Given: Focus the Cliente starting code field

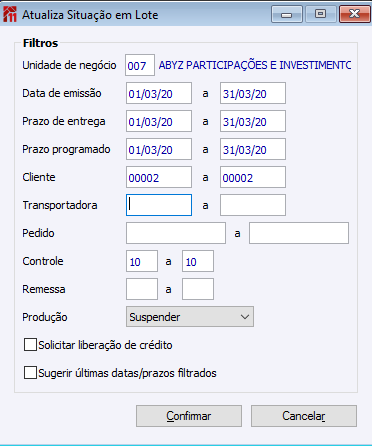Looking at the screenshot, I should [x=159, y=177].
